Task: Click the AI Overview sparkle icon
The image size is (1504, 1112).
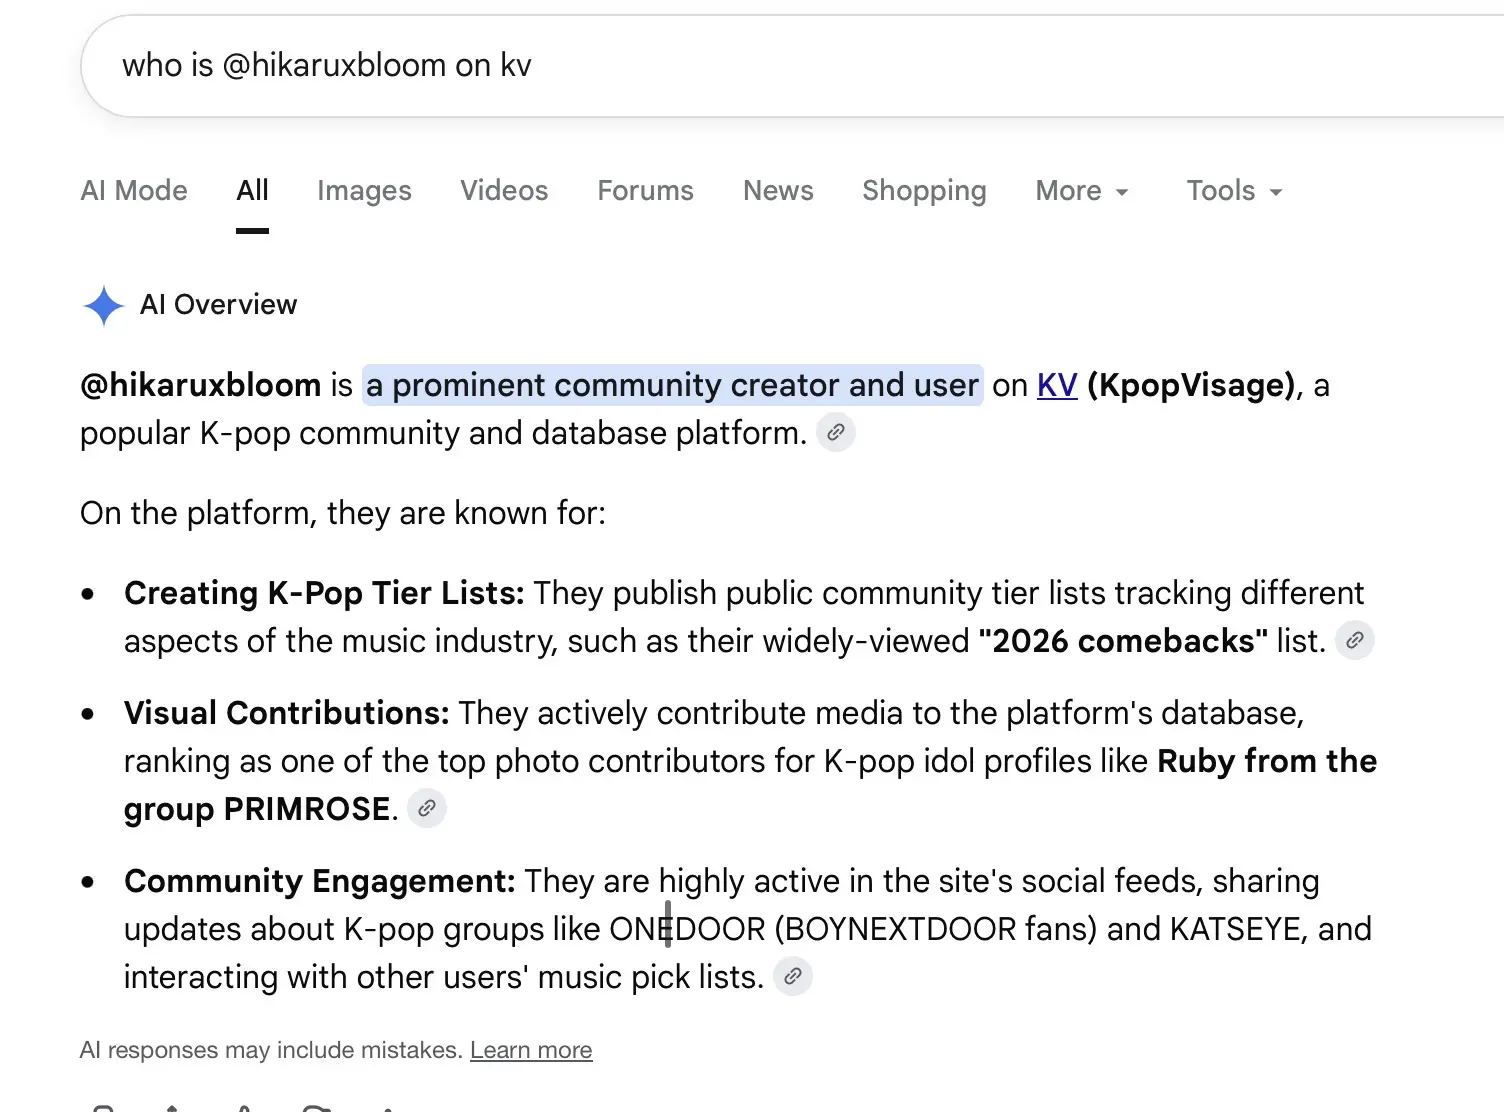Action: coord(103,305)
